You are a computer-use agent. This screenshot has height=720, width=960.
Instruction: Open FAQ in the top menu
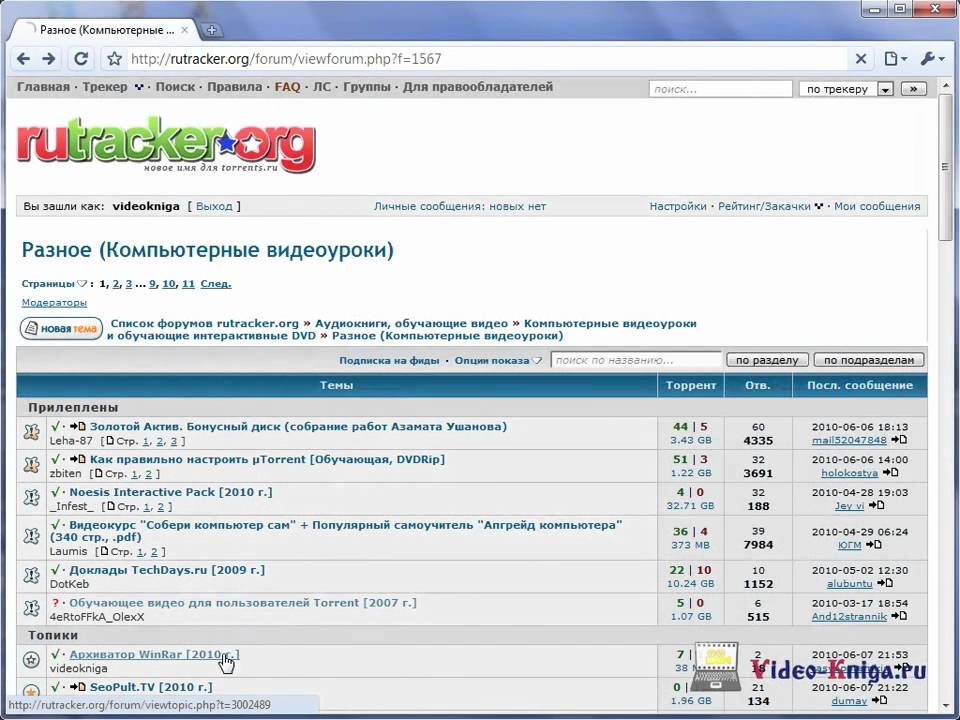(x=287, y=87)
